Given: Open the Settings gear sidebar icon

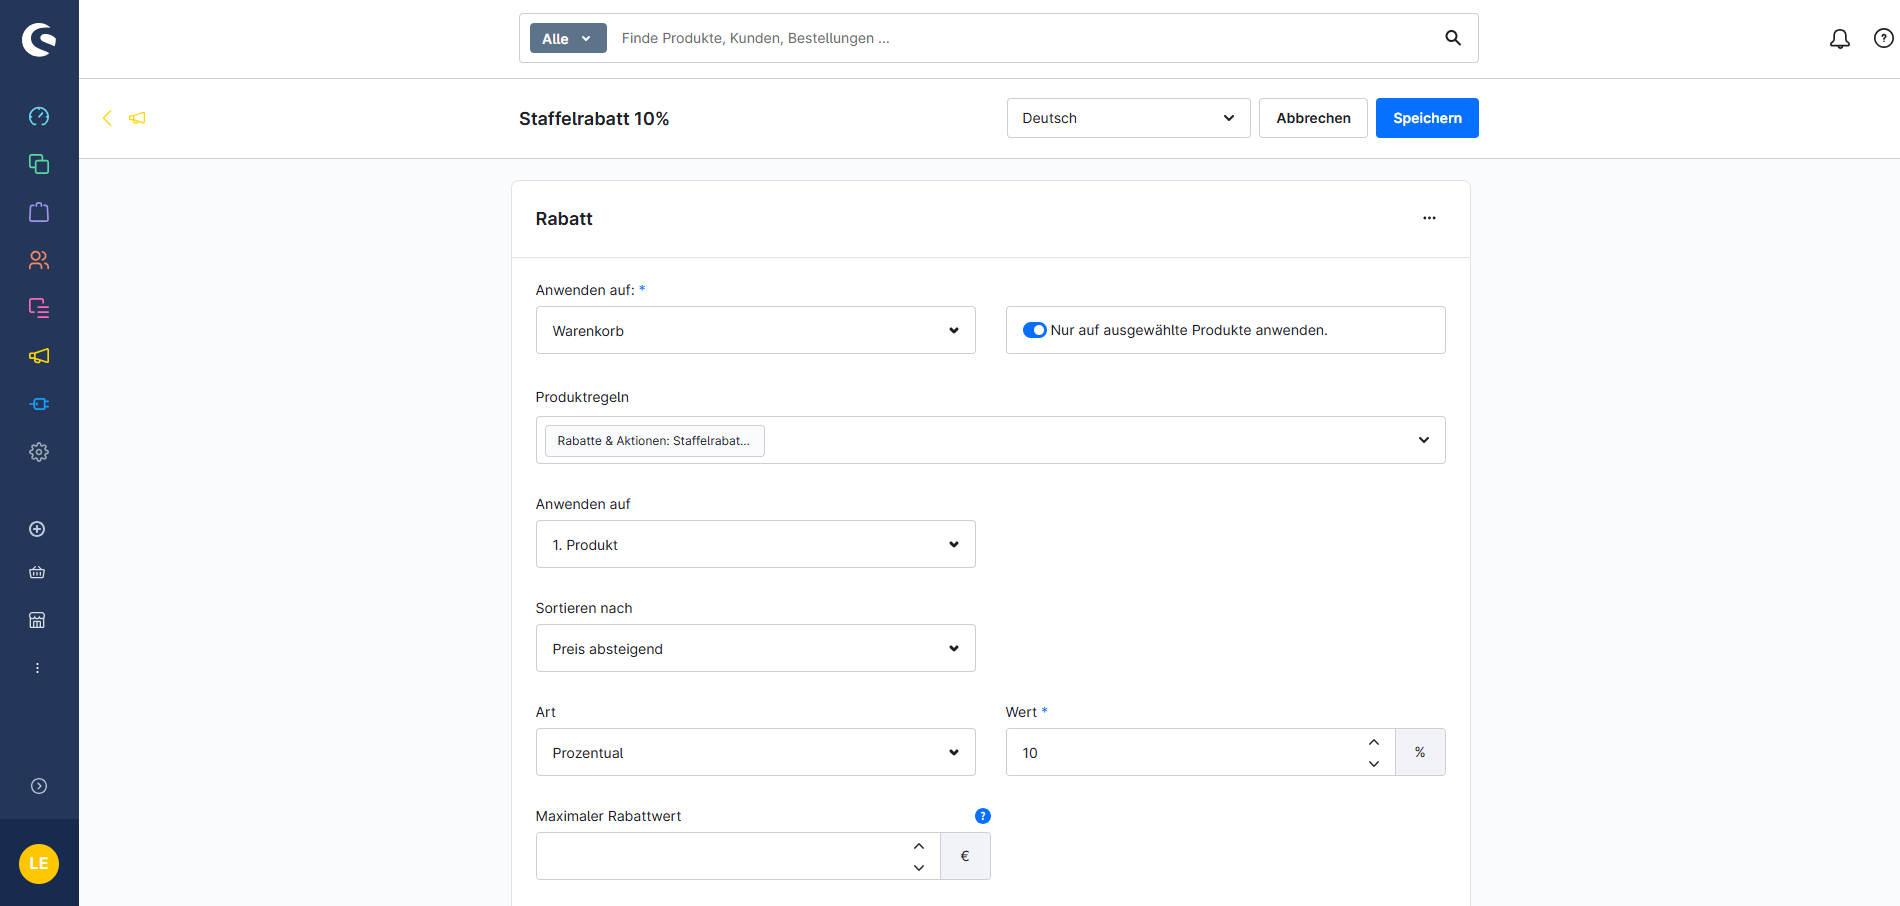Looking at the screenshot, I should point(39,452).
